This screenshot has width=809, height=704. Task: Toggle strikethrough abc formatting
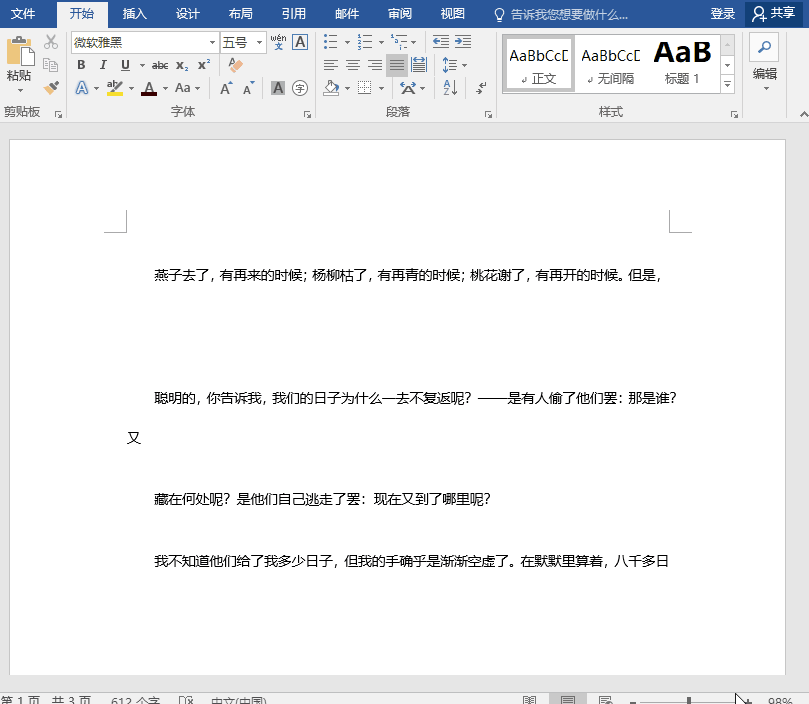[x=160, y=65]
